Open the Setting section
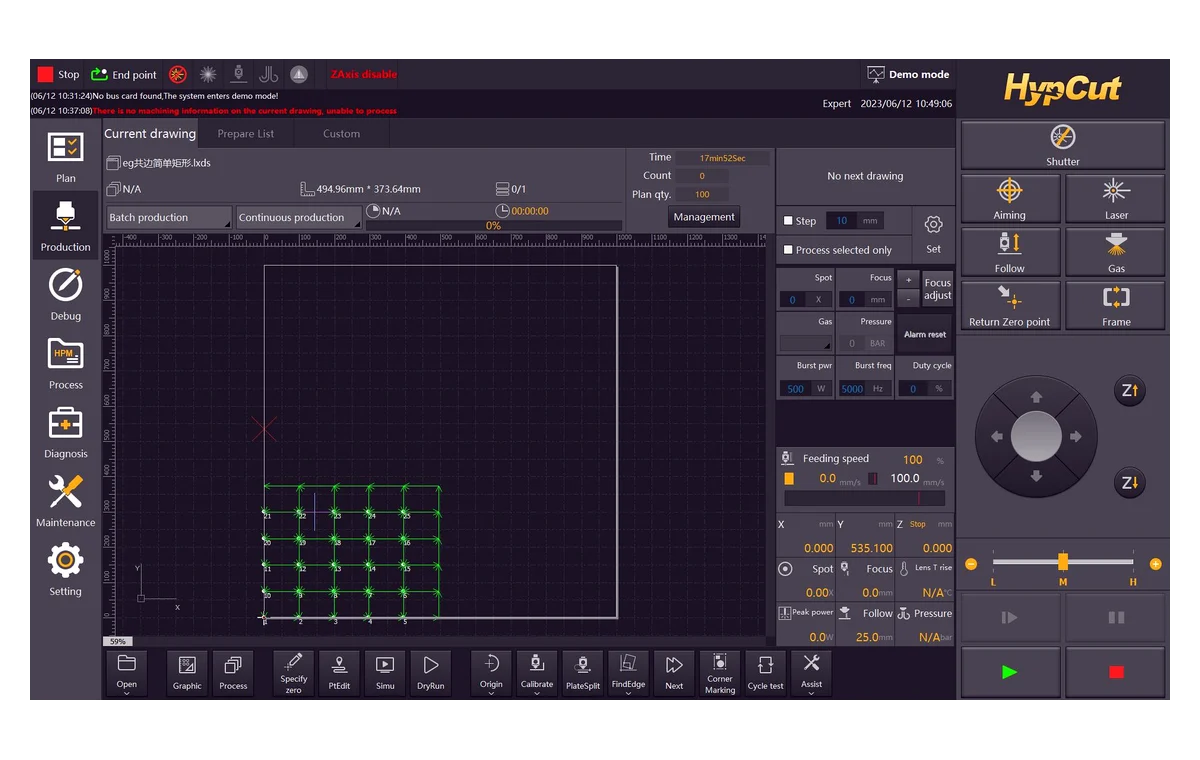The image size is (1200, 760). point(65,569)
